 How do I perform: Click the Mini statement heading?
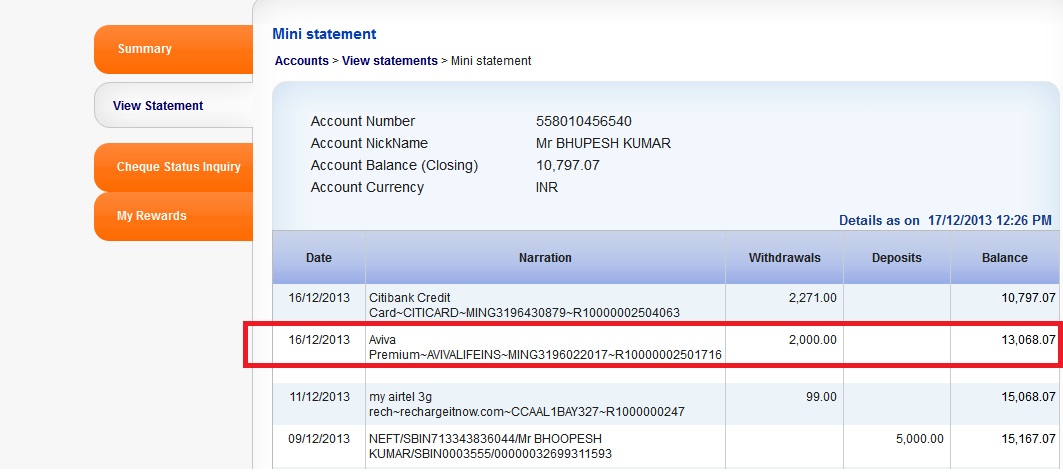pyautogui.click(x=324, y=34)
